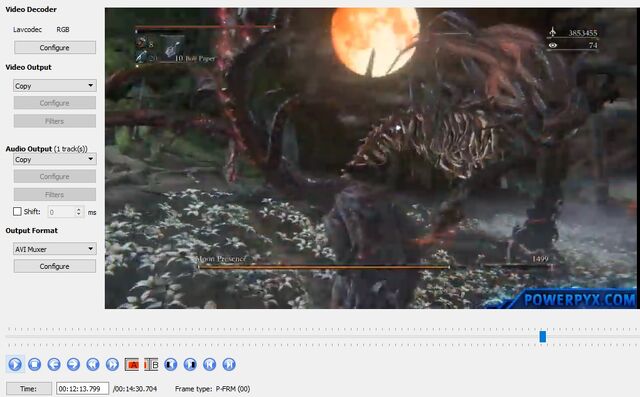
Task: Jump to the previous keyframe
Action: (93, 364)
